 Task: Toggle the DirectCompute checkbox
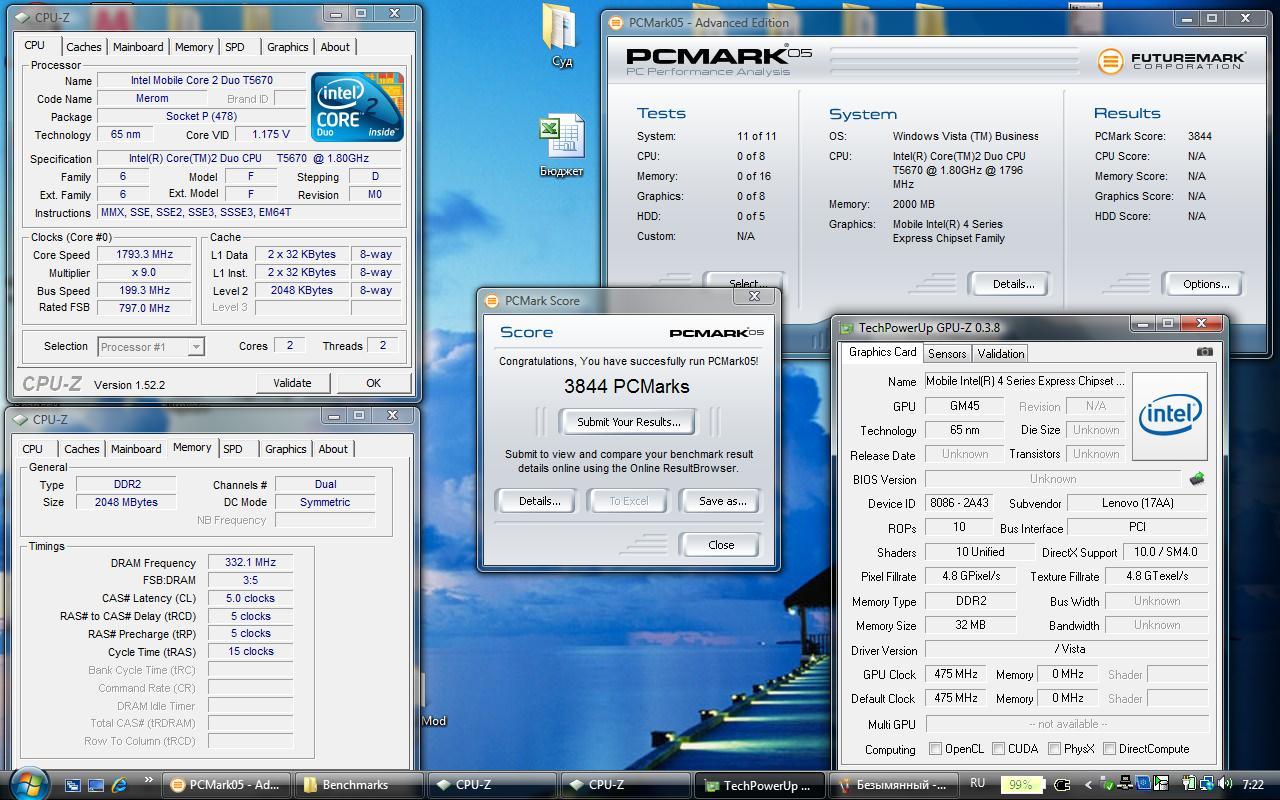click(1109, 748)
